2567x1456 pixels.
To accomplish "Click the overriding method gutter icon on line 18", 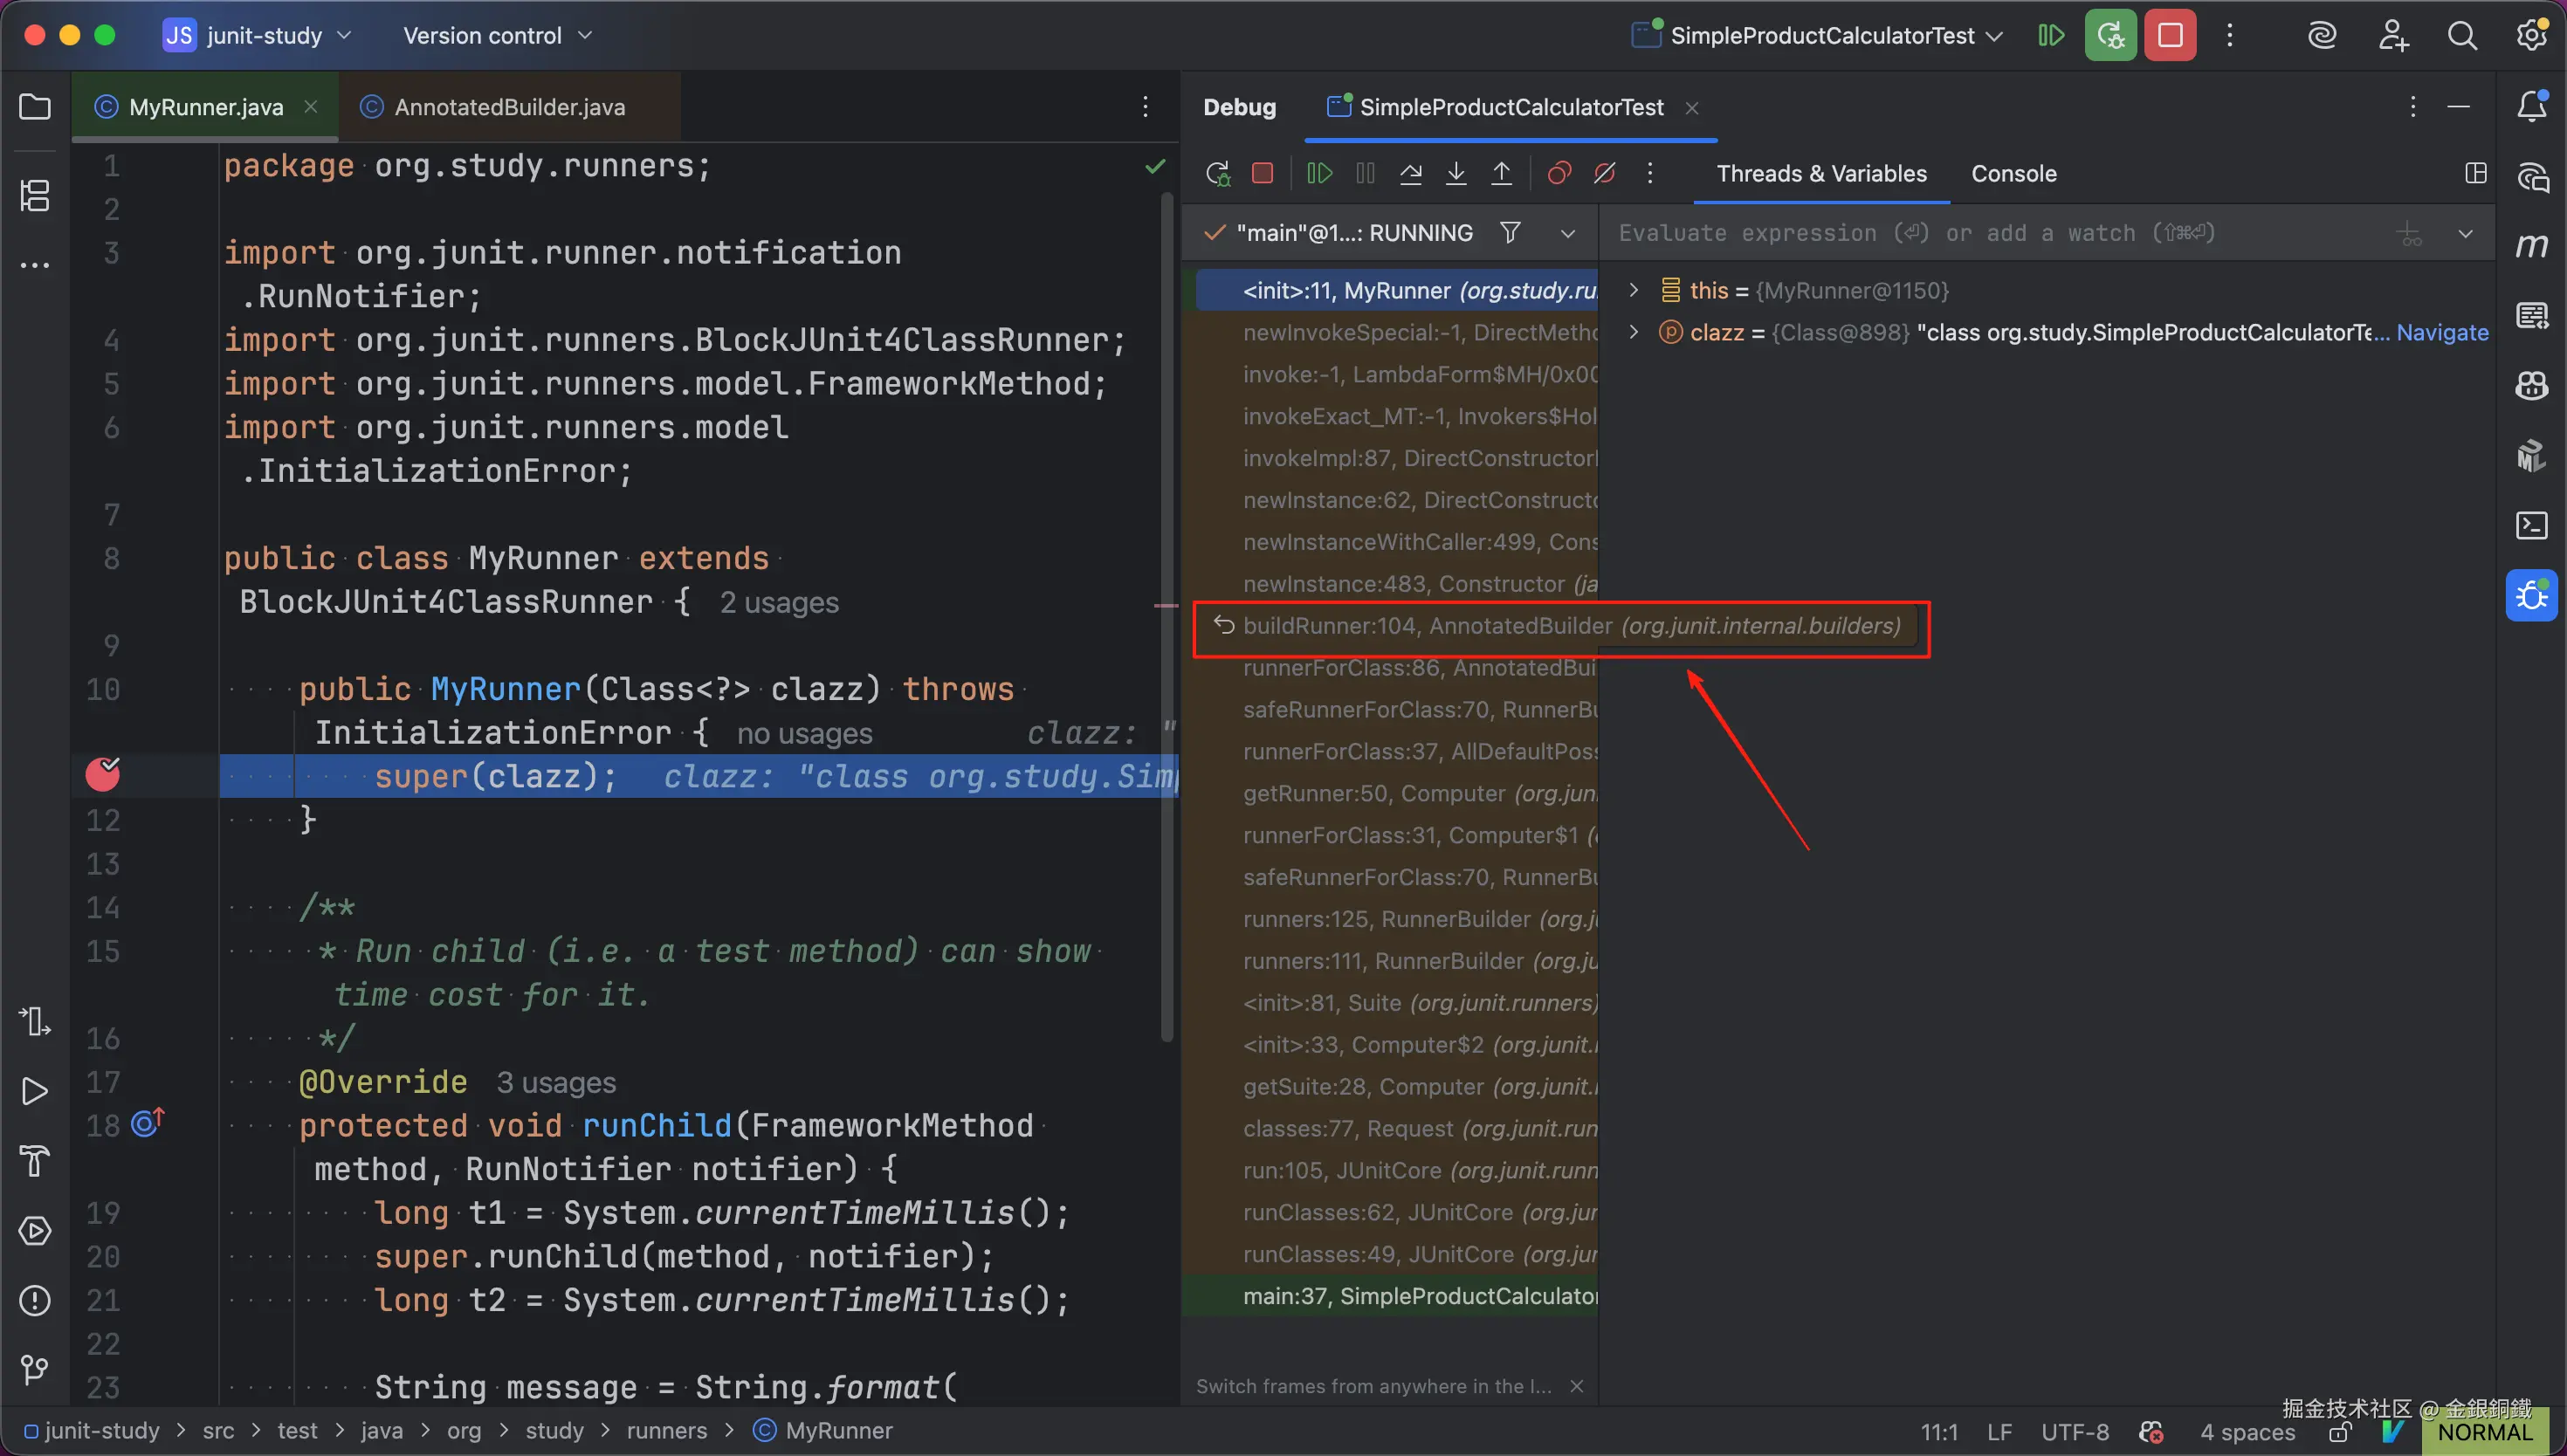I will click(147, 1123).
